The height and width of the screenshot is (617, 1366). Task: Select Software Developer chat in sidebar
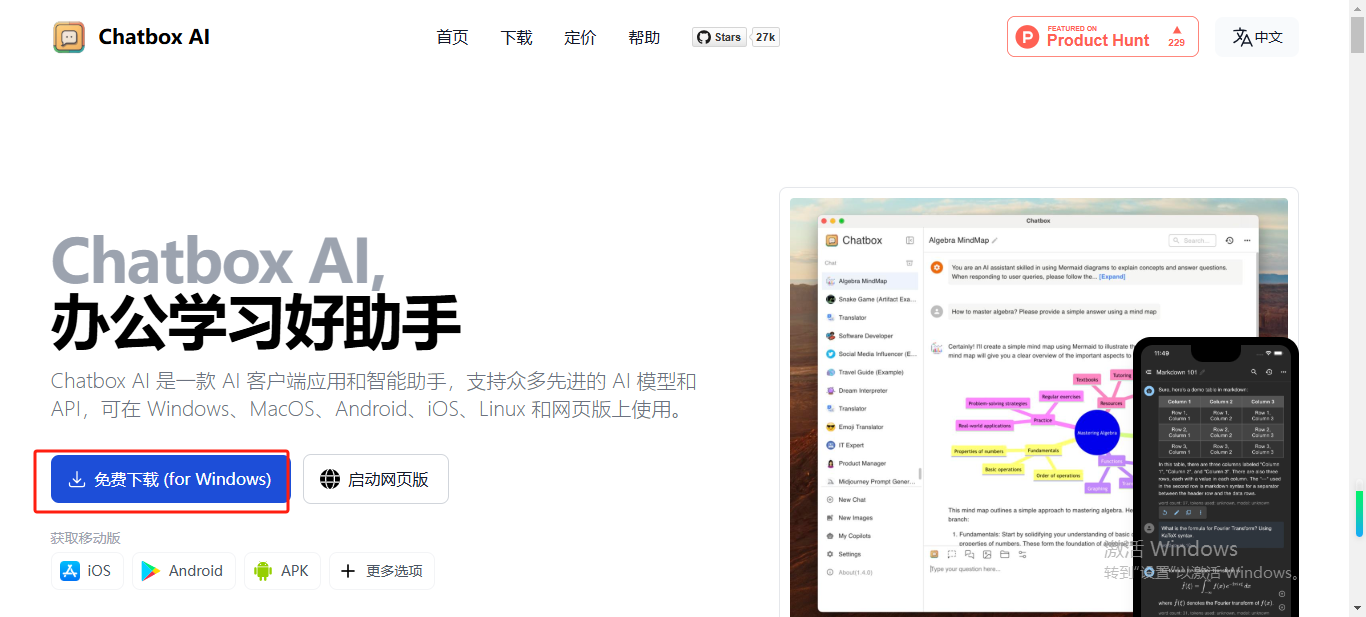[x=870, y=336]
